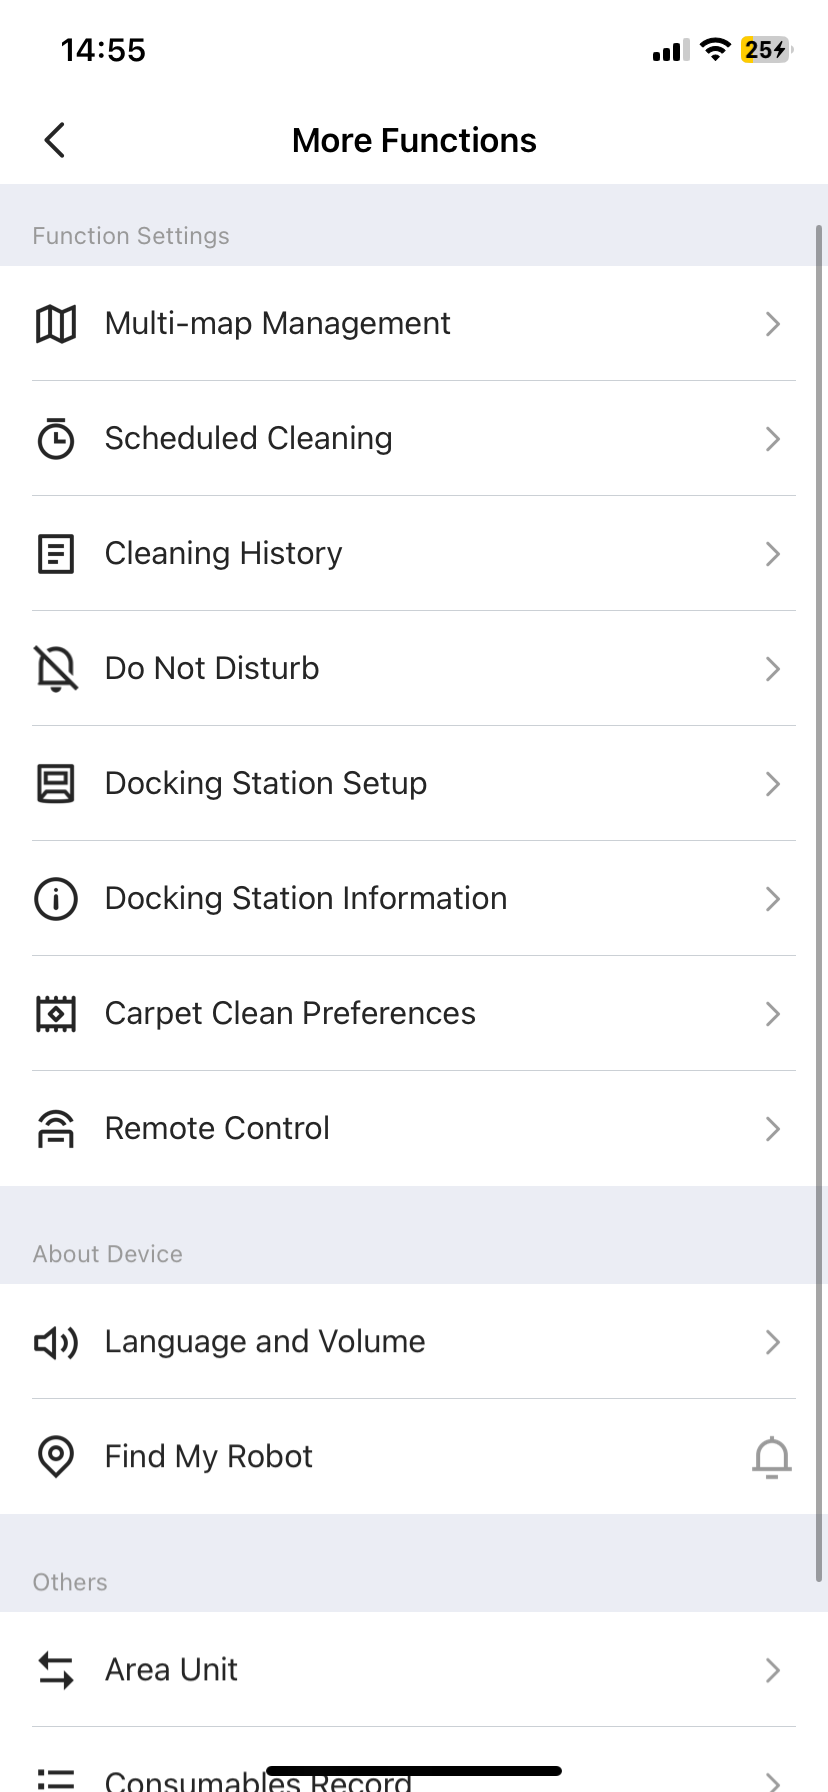Select the Find My Robot entry
The height and width of the screenshot is (1792, 828).
point(414,1457)
